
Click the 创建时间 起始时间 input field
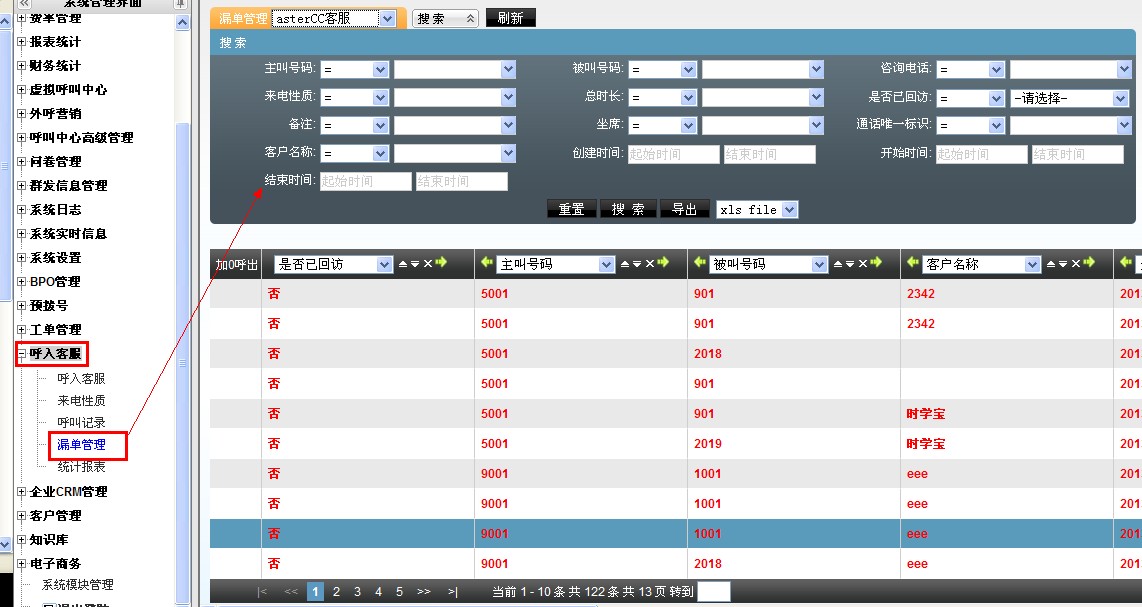[x=673, y=155]
